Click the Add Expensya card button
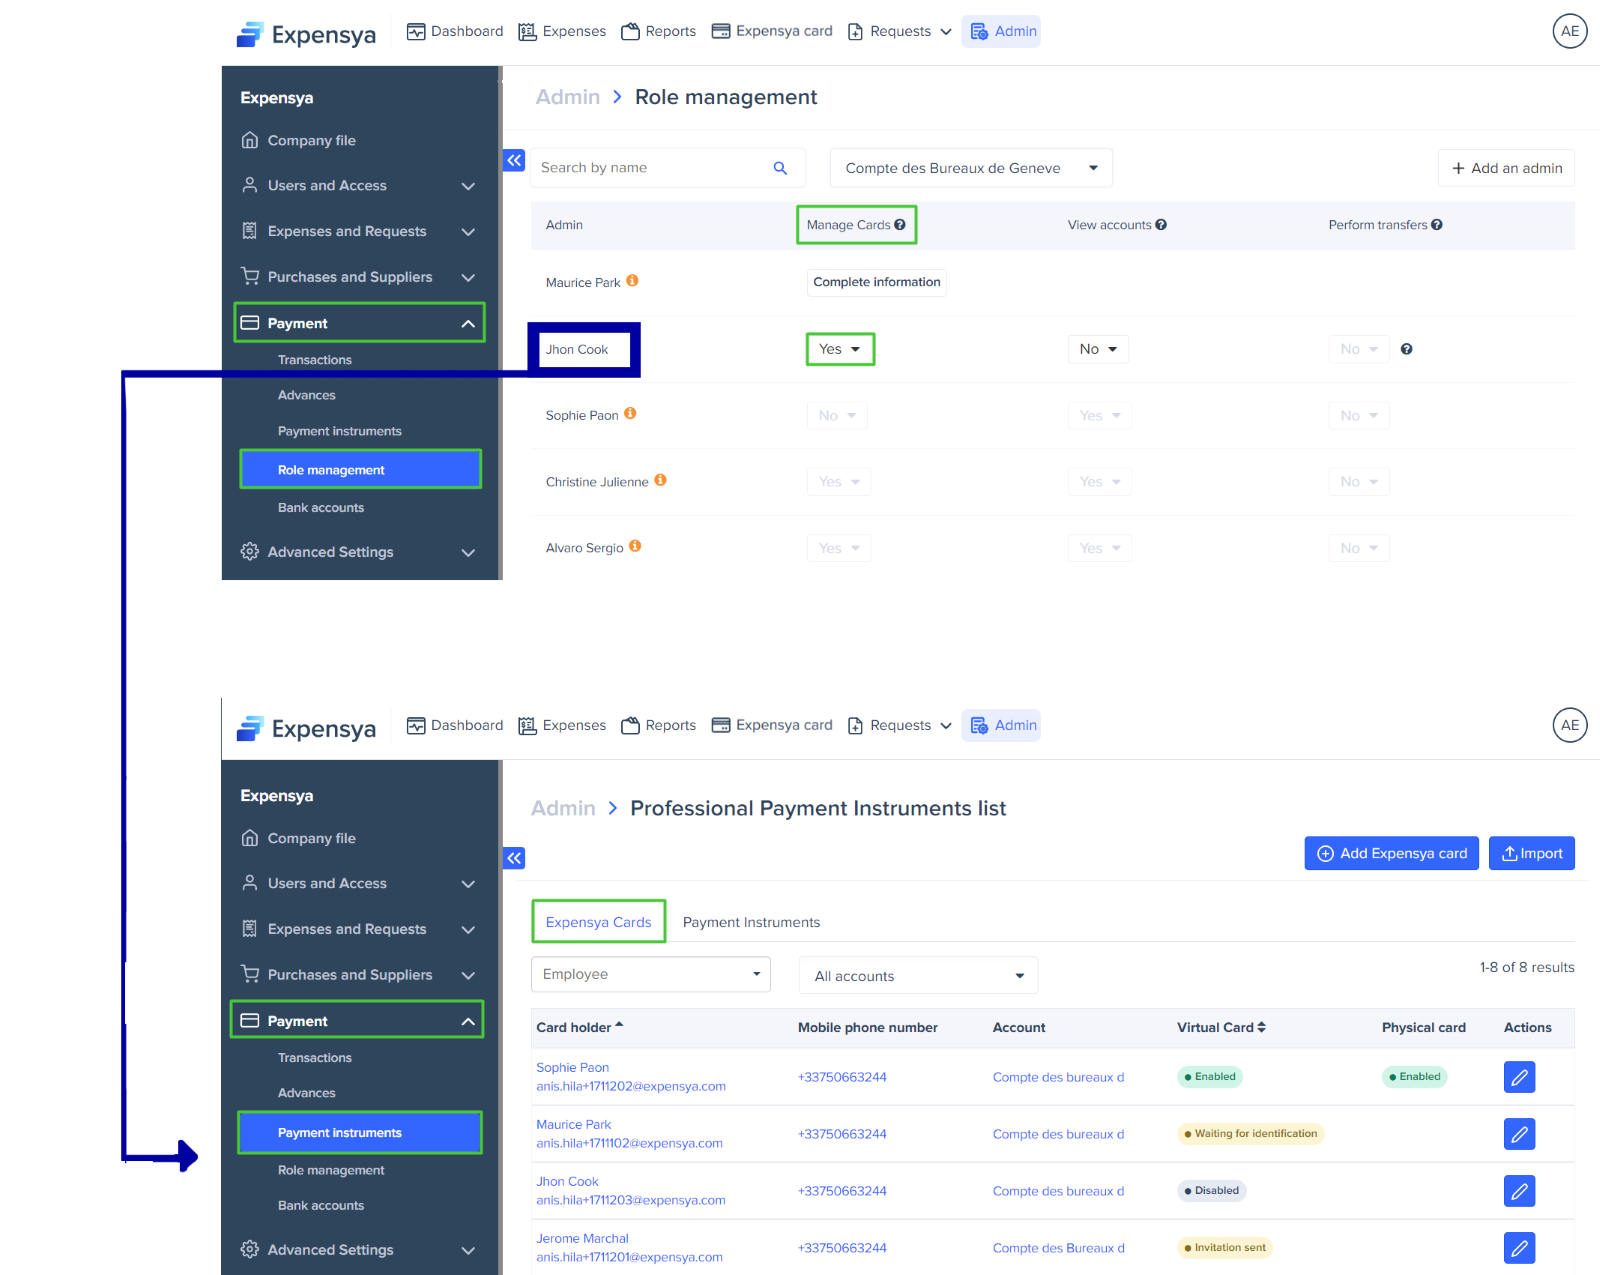This screenshot has height=1275, width=1600. pos(1392,853)
